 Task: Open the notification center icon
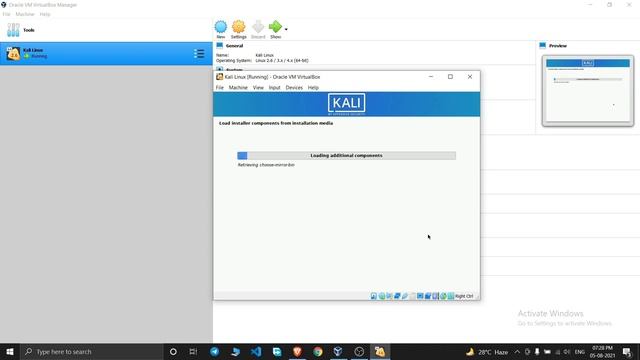coord(627,352)
